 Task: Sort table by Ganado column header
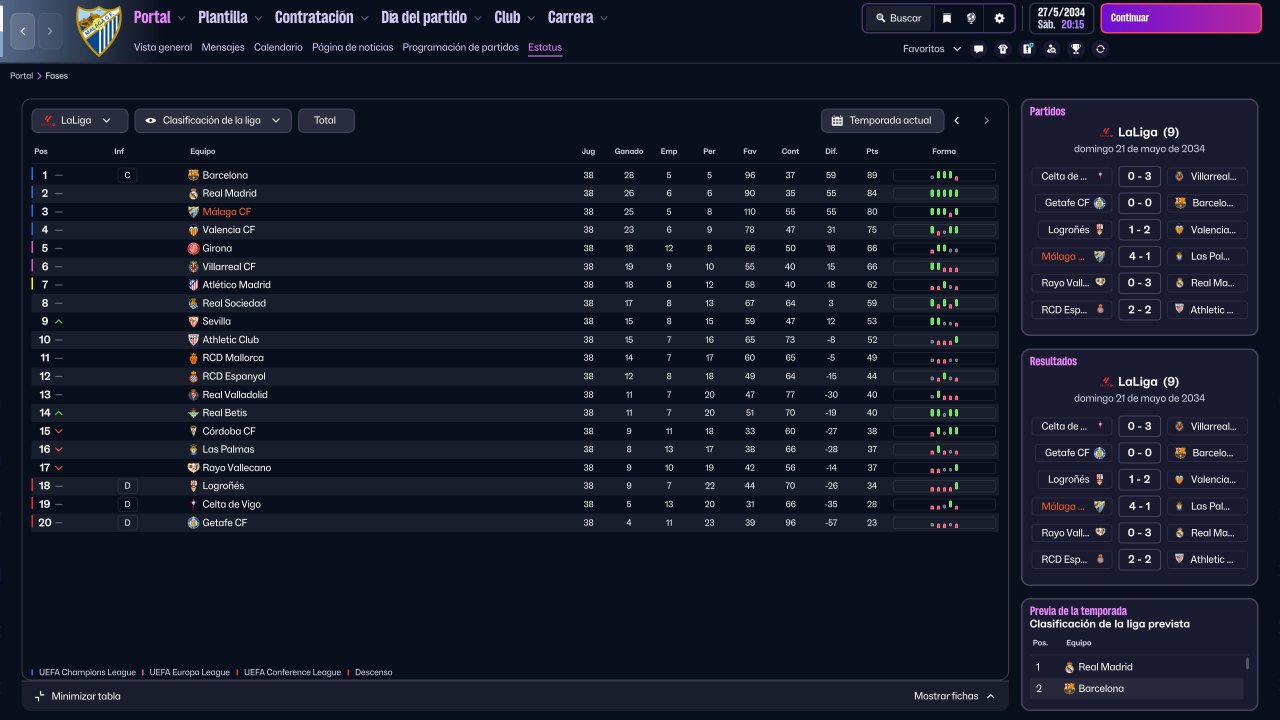tap(629, 152)
